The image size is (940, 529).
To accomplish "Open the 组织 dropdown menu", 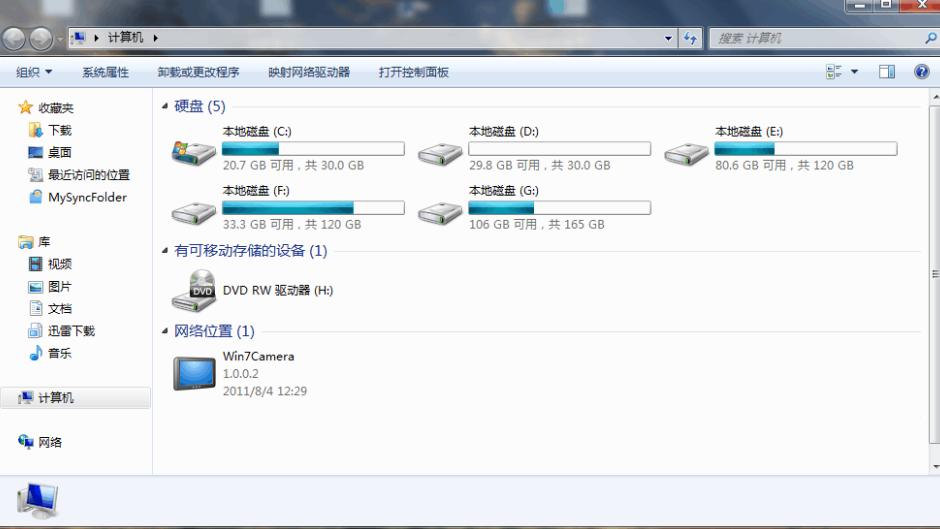I will [34, 72].
